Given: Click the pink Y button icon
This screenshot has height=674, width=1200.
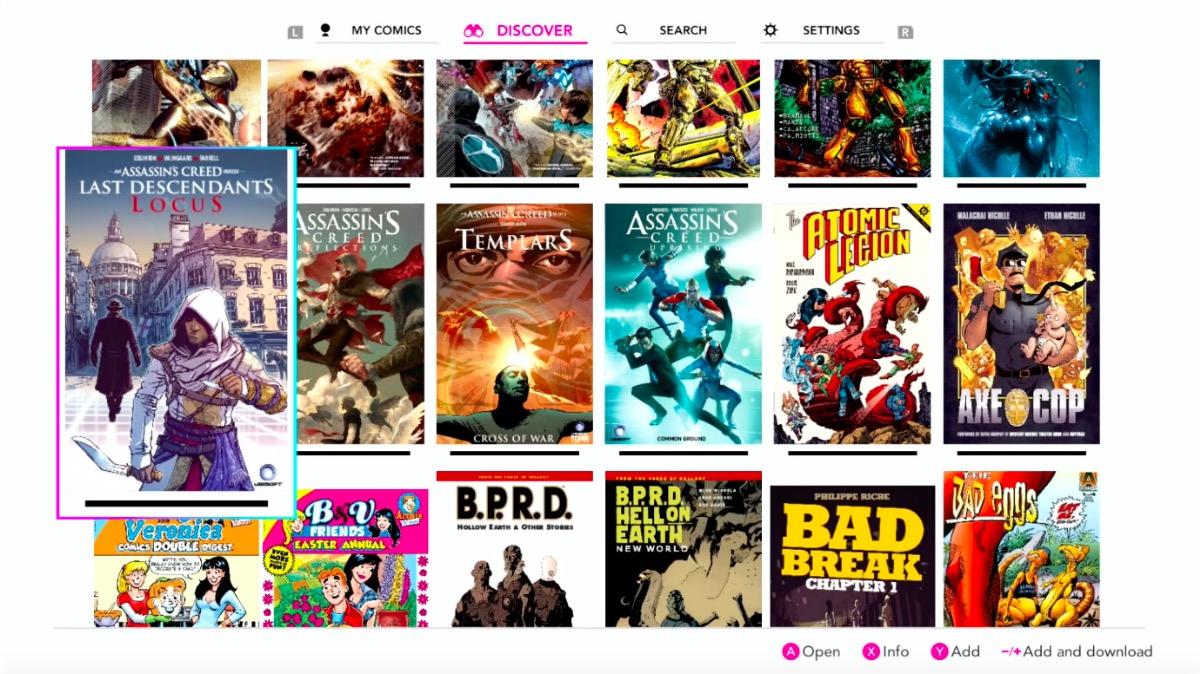Looking at the screenshot, I should pos(939,652).
